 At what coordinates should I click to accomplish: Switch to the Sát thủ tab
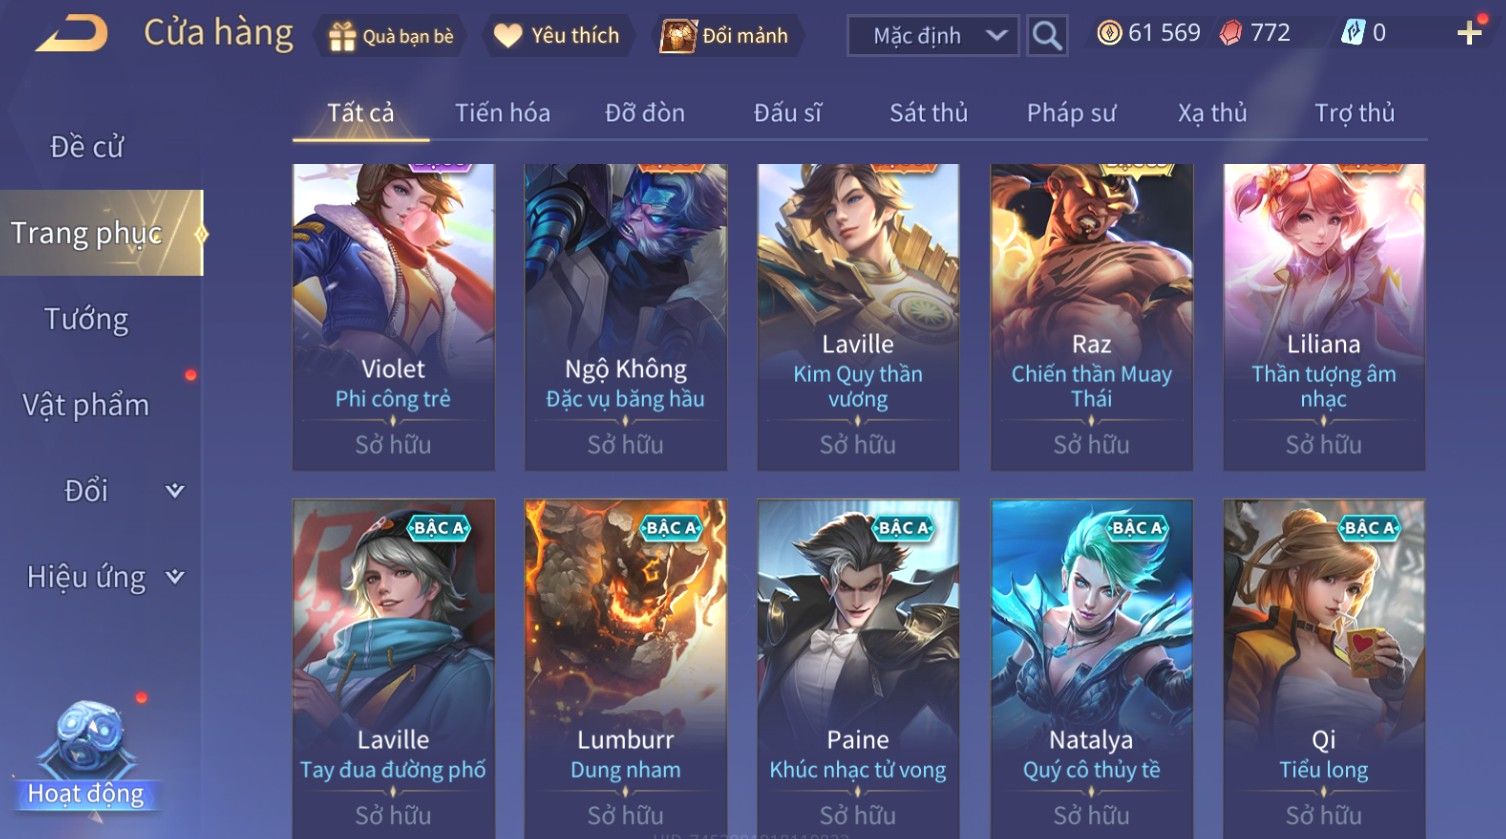pos(929,113)
